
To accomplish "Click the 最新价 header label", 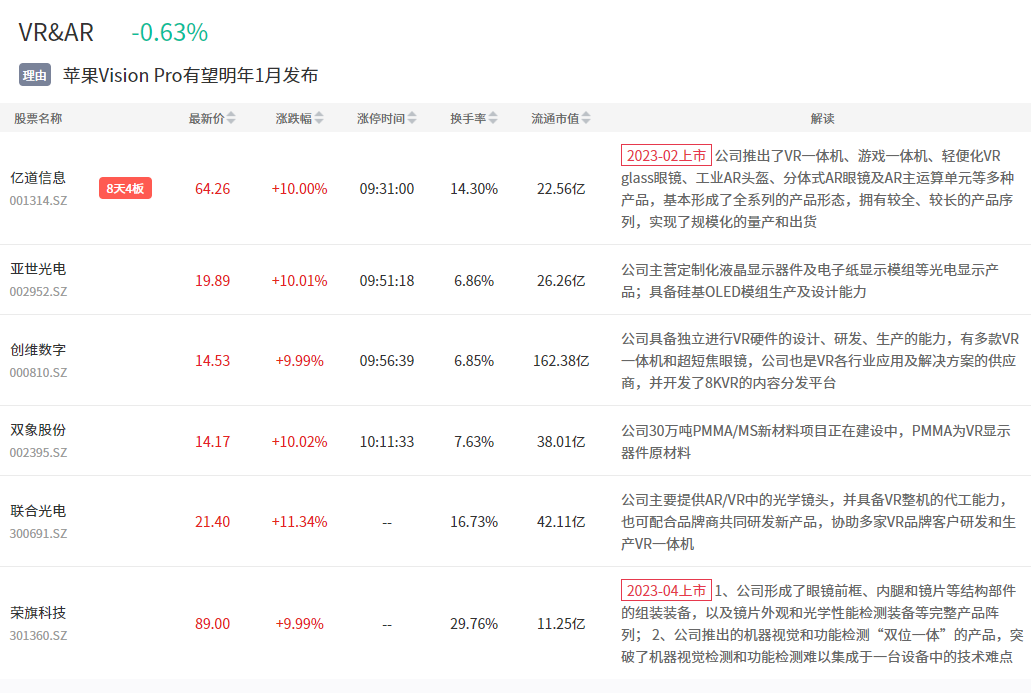I will (x=206, y=118).
